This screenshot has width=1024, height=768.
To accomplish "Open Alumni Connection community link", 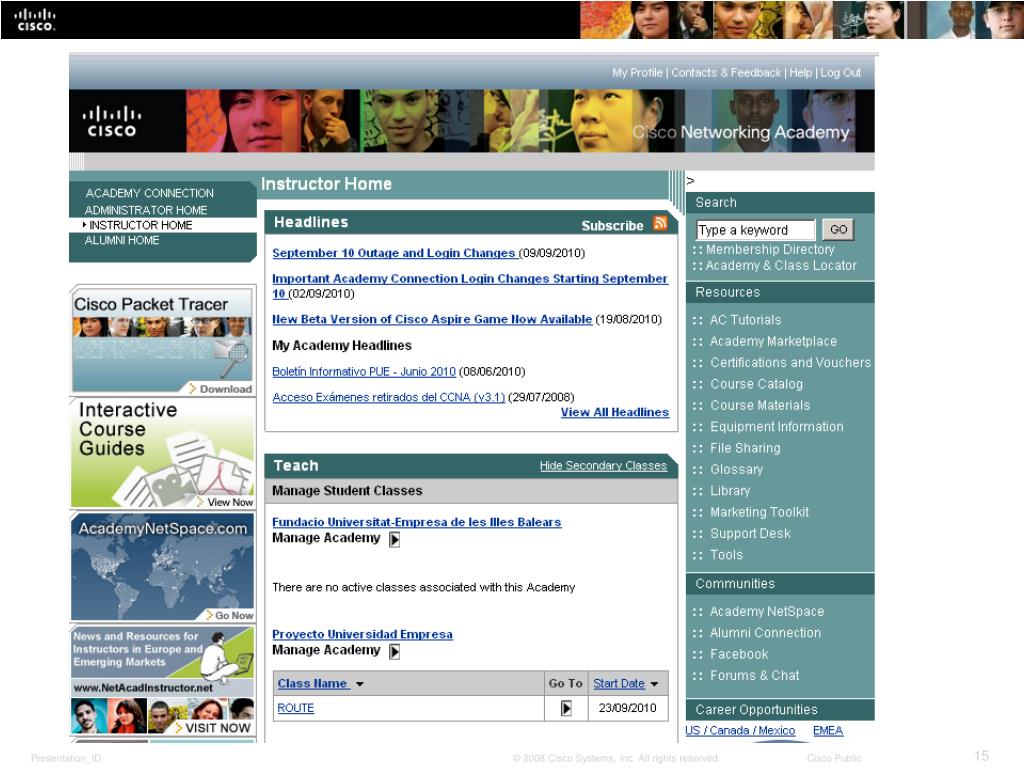I will click(x=765, y=633).
